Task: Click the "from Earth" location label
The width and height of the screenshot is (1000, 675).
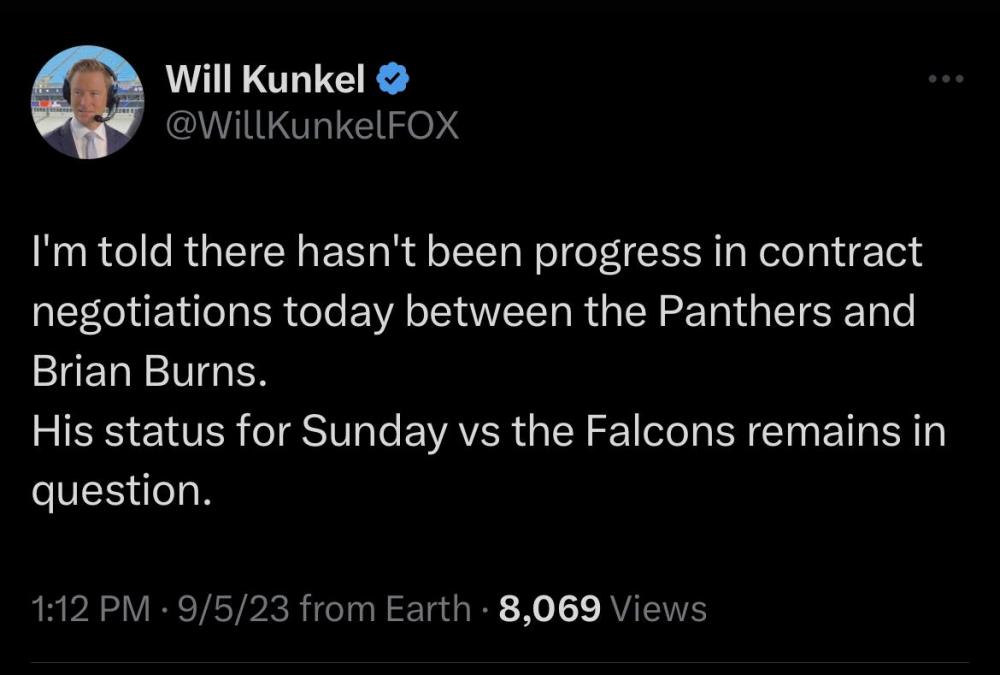Action: (385, 608)
